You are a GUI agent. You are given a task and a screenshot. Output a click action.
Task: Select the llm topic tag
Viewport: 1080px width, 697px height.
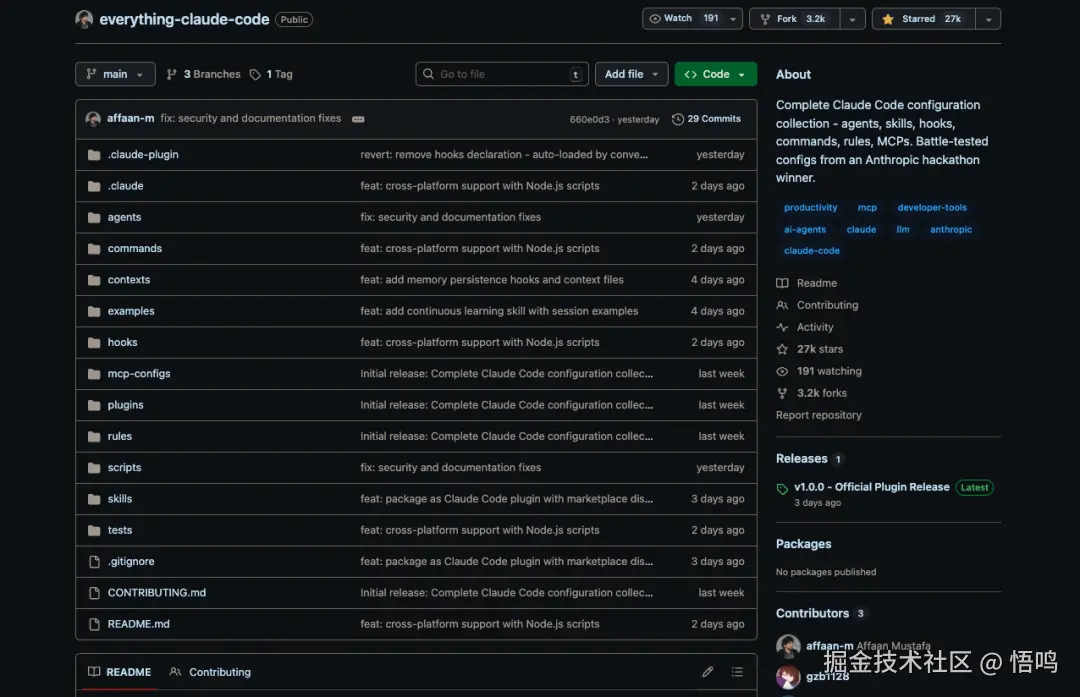click(x=902, y=229)
